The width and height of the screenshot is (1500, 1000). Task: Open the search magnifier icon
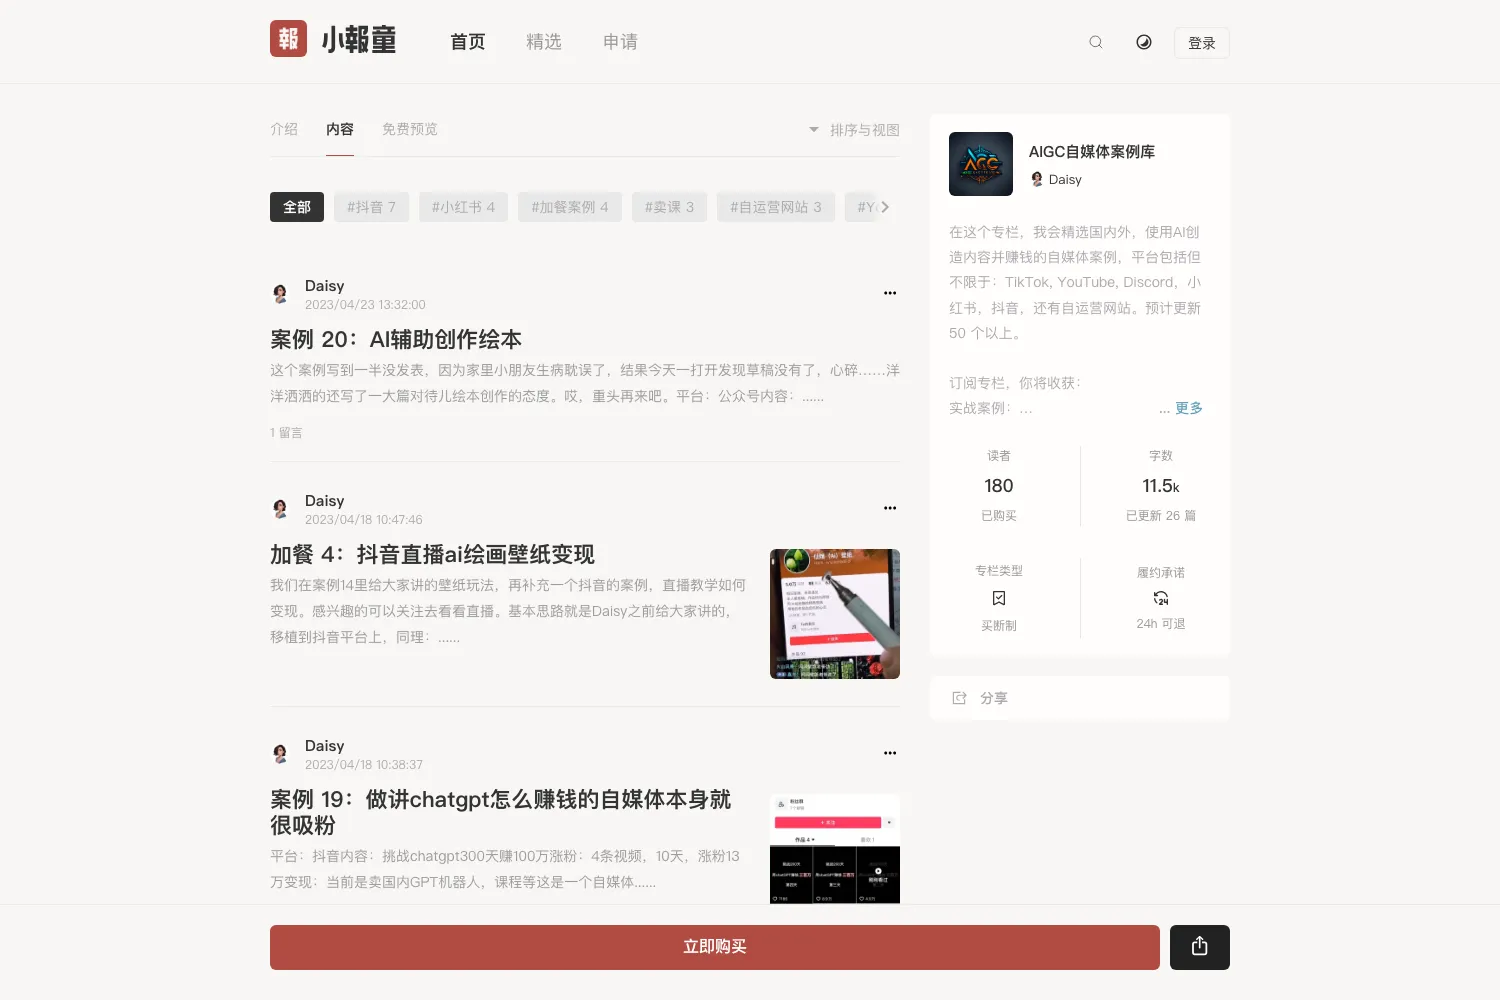coord(1096,42)
